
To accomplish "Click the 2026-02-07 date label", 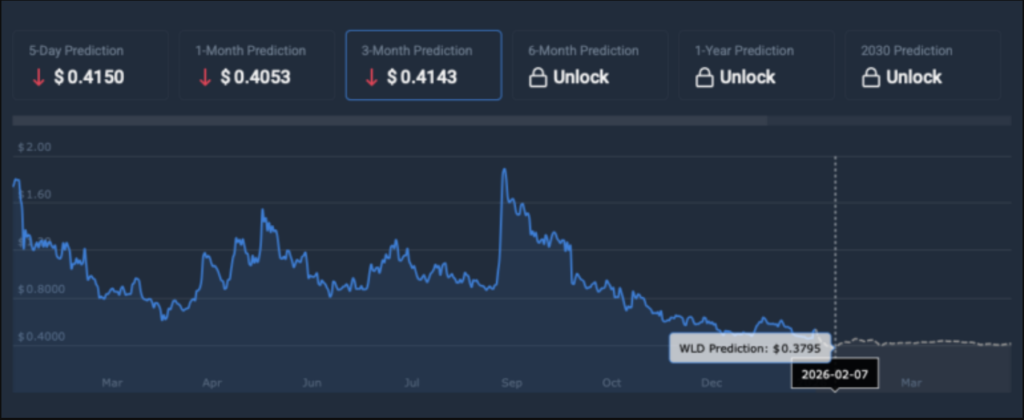I will coord(835,373).
